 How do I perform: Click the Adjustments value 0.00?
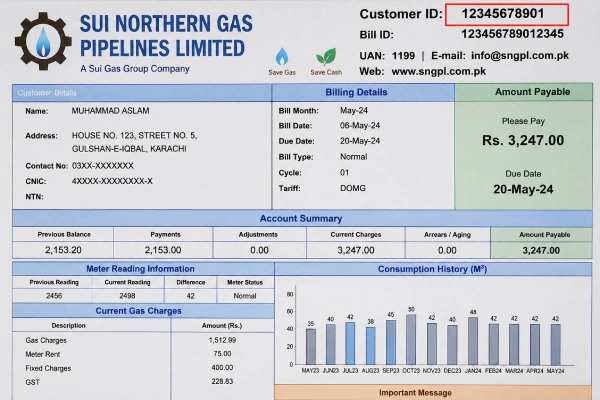[x=259, y=250]
